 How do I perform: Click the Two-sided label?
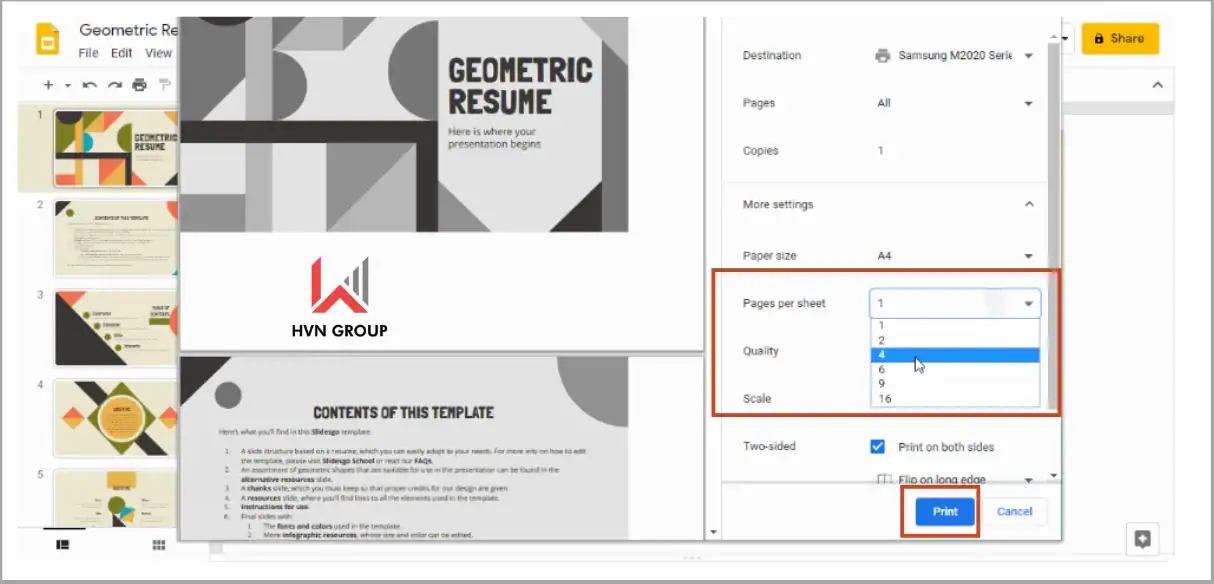click(769, 446)
